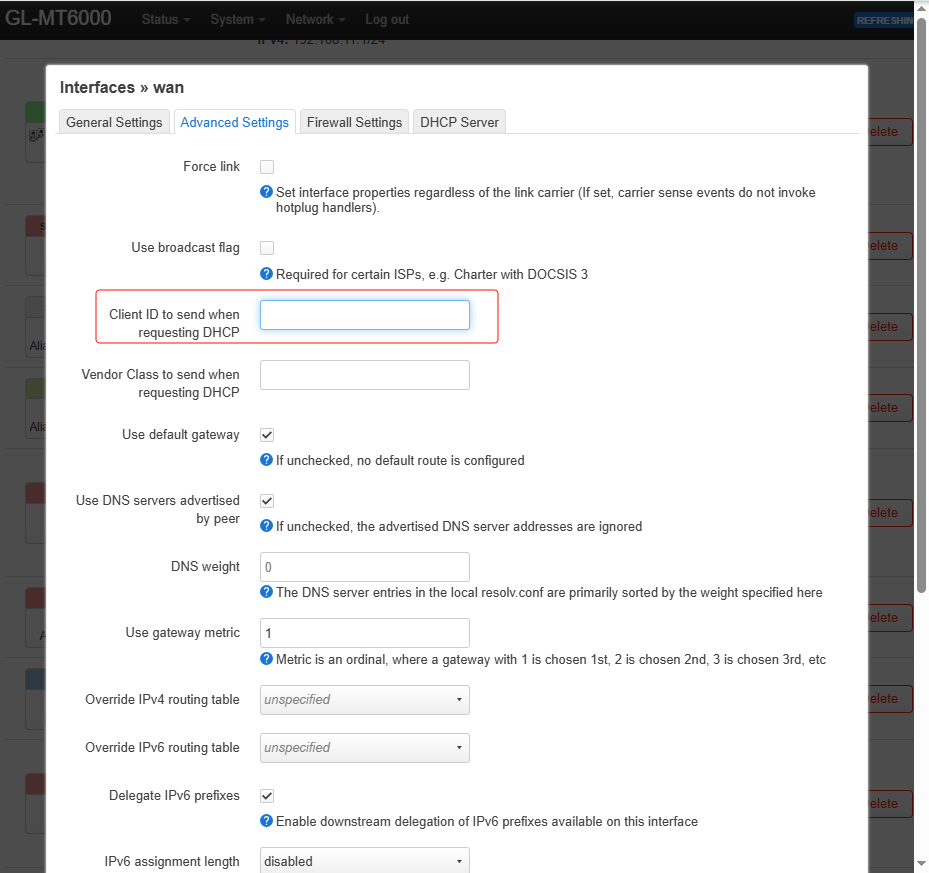Click help icon under Use broadcast flag
Screen dimensions: 929x873
click(x=267, y=274)
